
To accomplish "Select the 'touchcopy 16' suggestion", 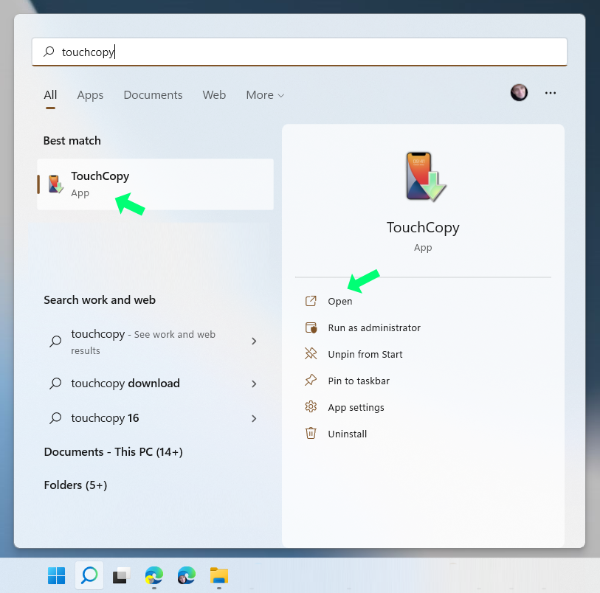I will [152, 418].
